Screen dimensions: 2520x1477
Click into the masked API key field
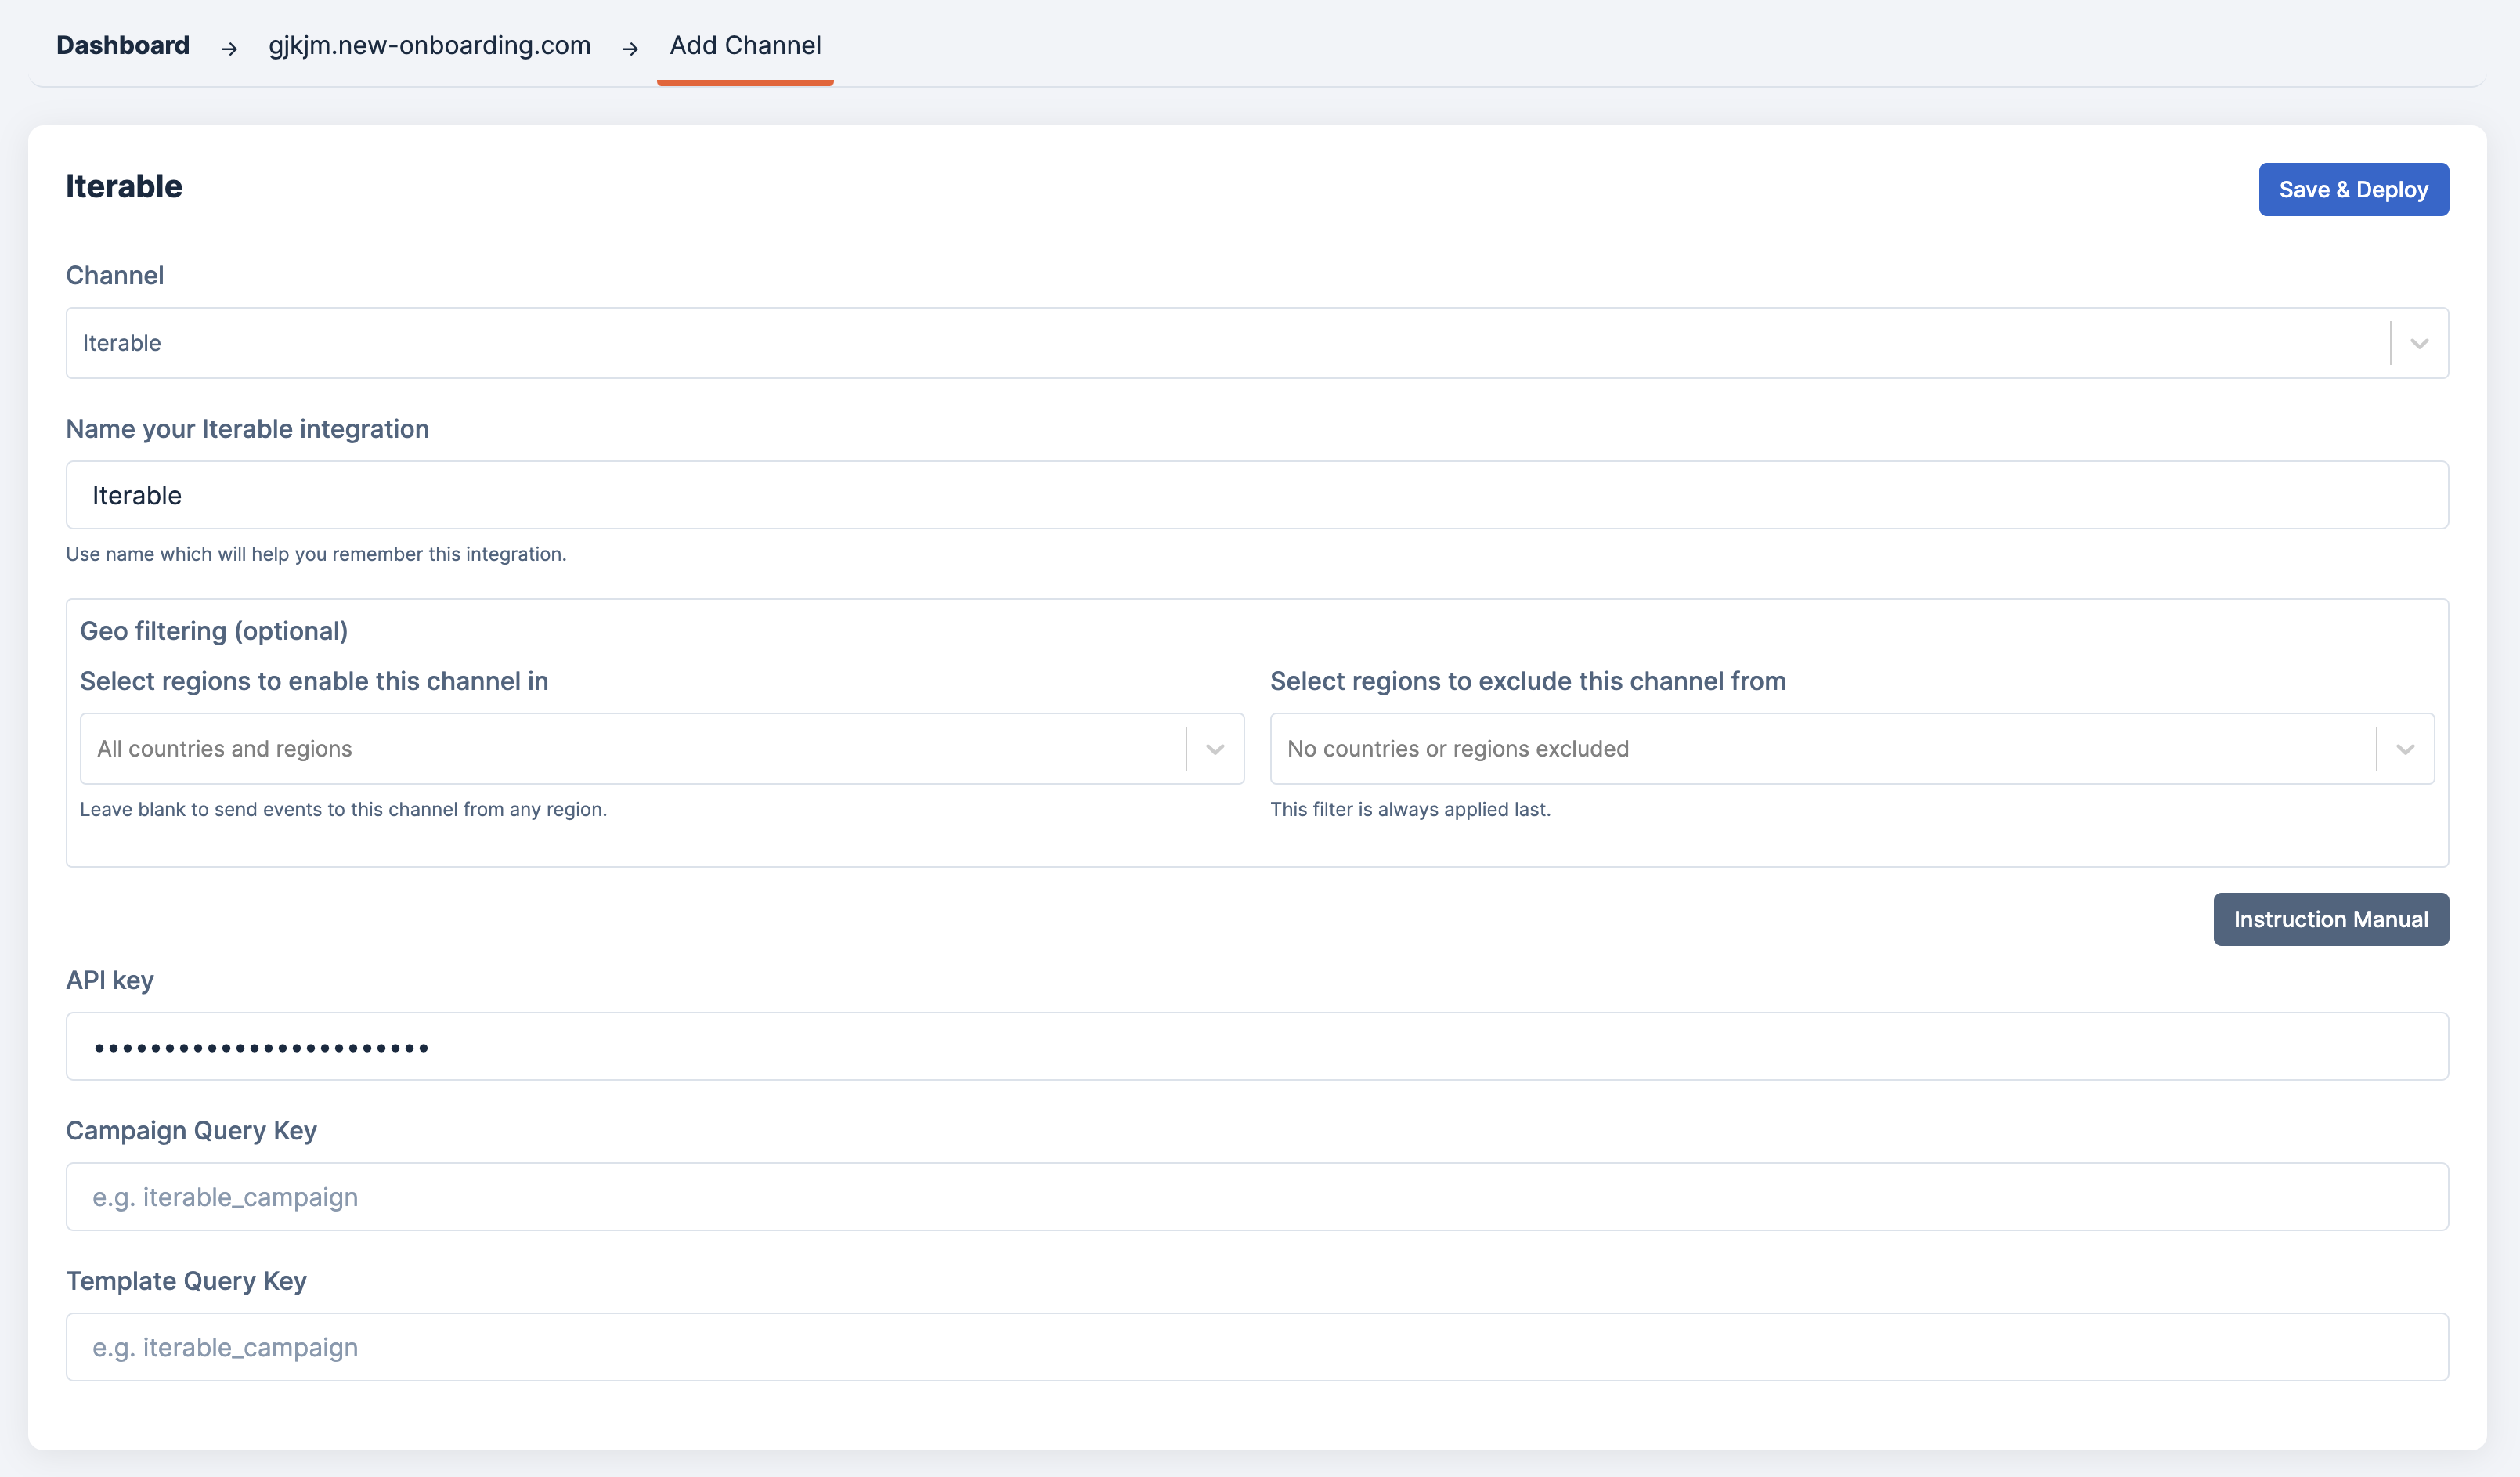tap(1256, 1047)
